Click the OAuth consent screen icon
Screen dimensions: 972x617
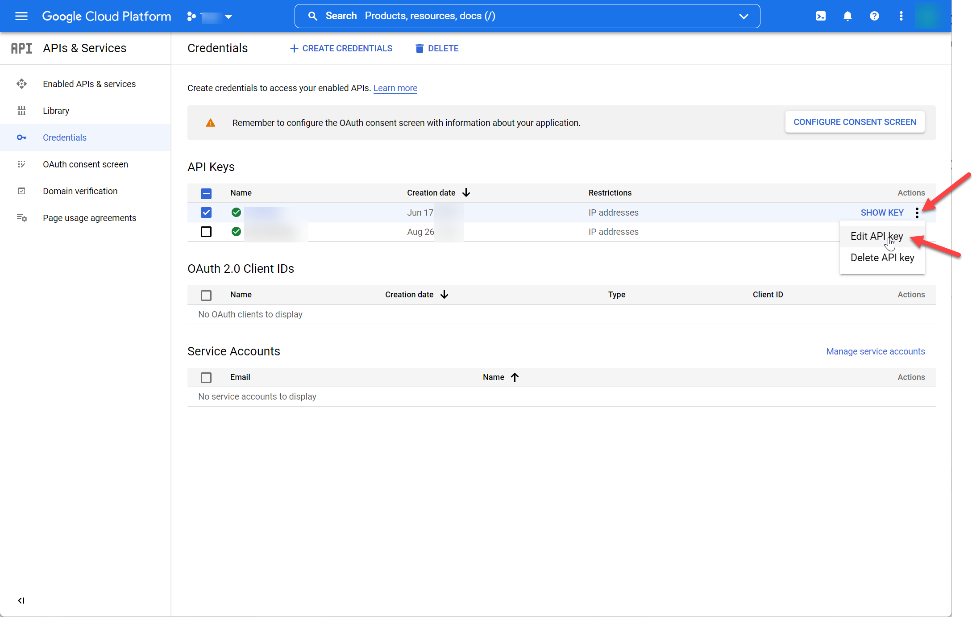point(22,164)
